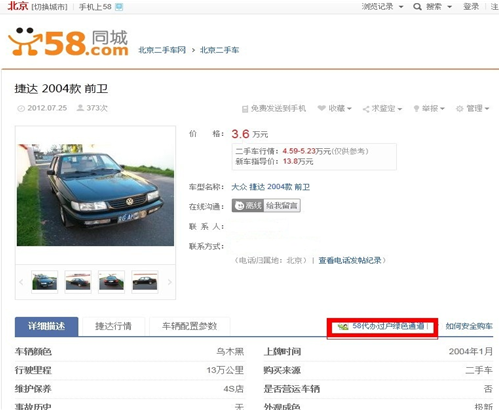
Task: Open the 58代办过户绿色通道 link
Action: [388, 326]
